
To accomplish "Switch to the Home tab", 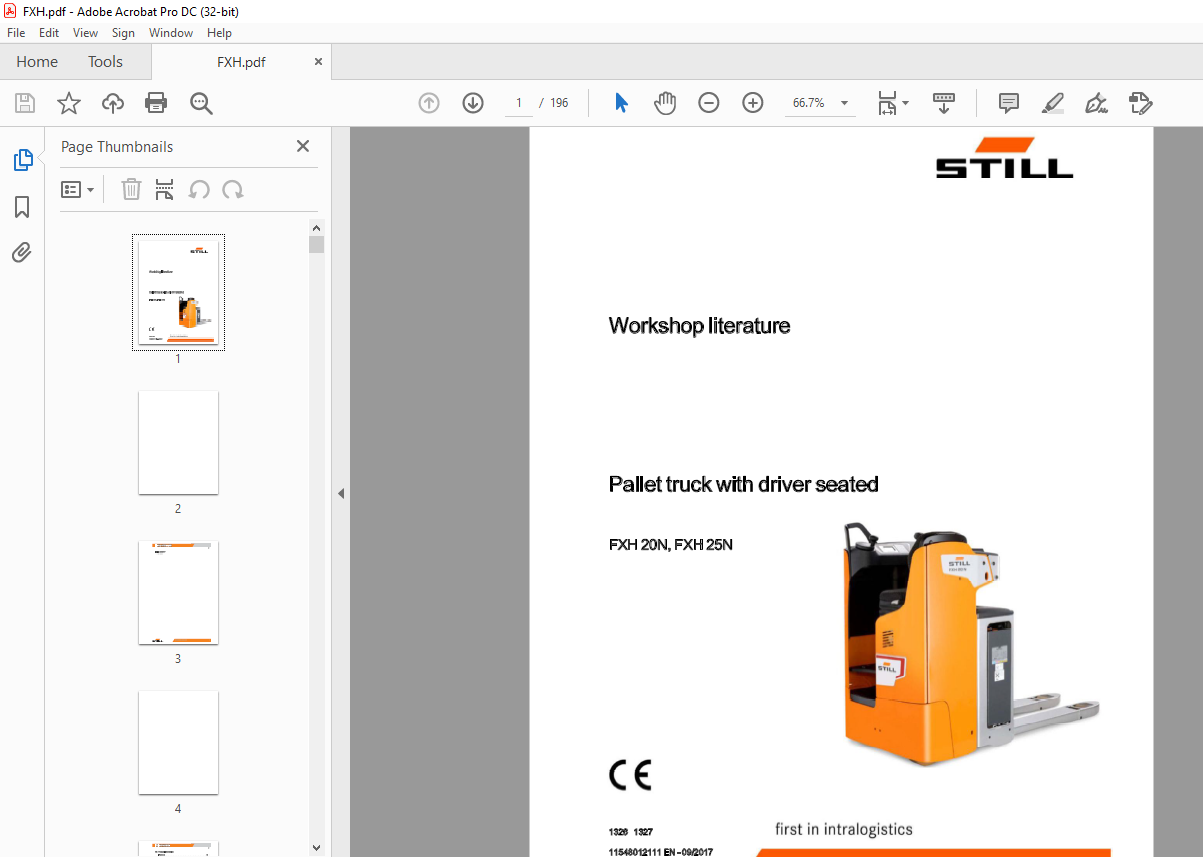I will (37, 62).
